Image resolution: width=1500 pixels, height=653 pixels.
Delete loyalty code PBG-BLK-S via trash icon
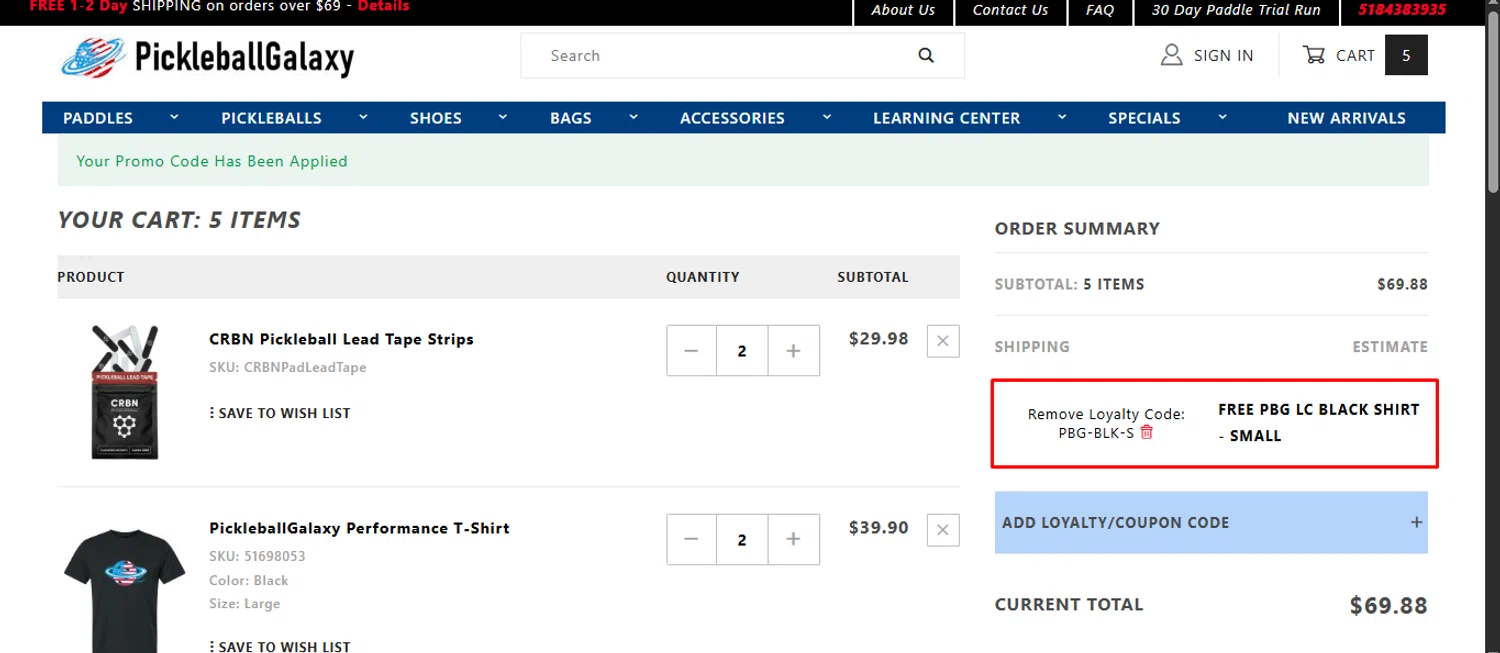(1147, 432)
